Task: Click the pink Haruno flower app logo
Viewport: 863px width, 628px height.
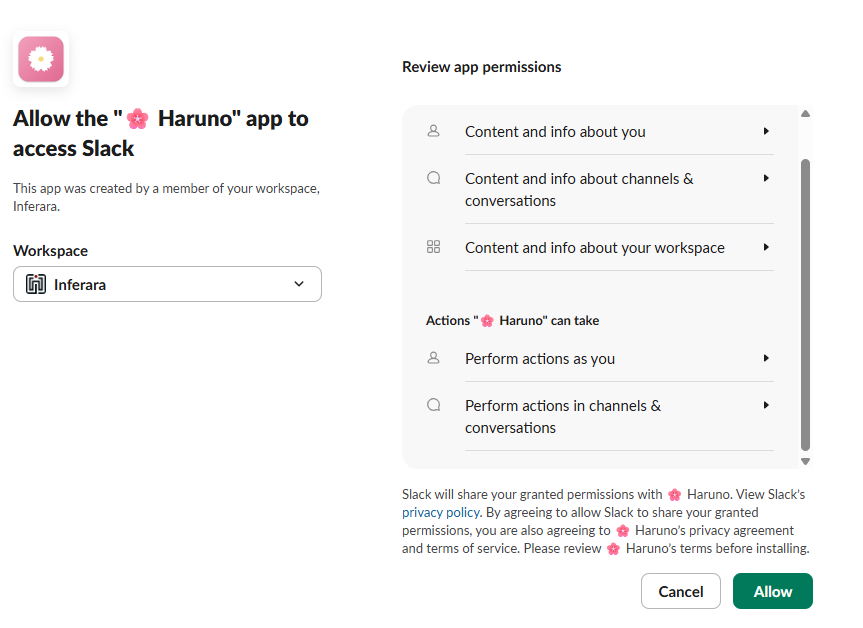Action: click(x=41, y=59)
